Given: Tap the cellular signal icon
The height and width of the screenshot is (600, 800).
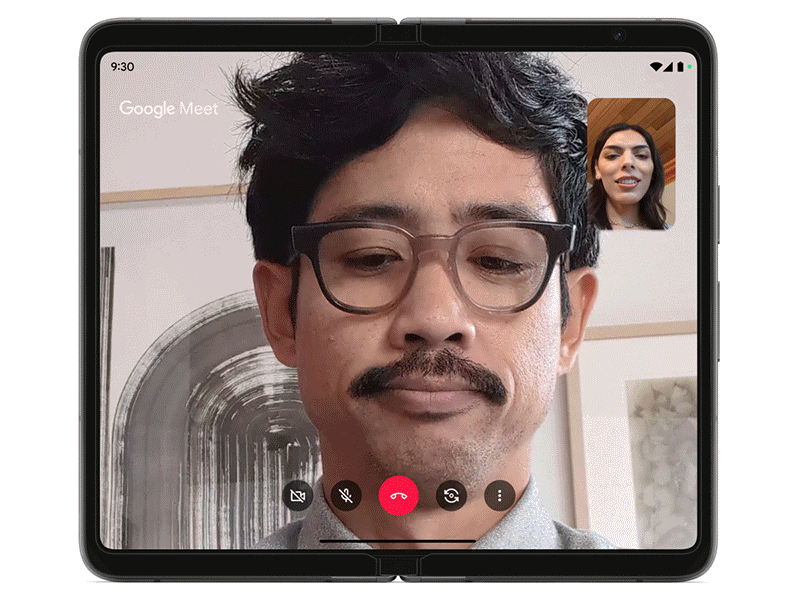Looking at the screenshot, I should [667, 67].
